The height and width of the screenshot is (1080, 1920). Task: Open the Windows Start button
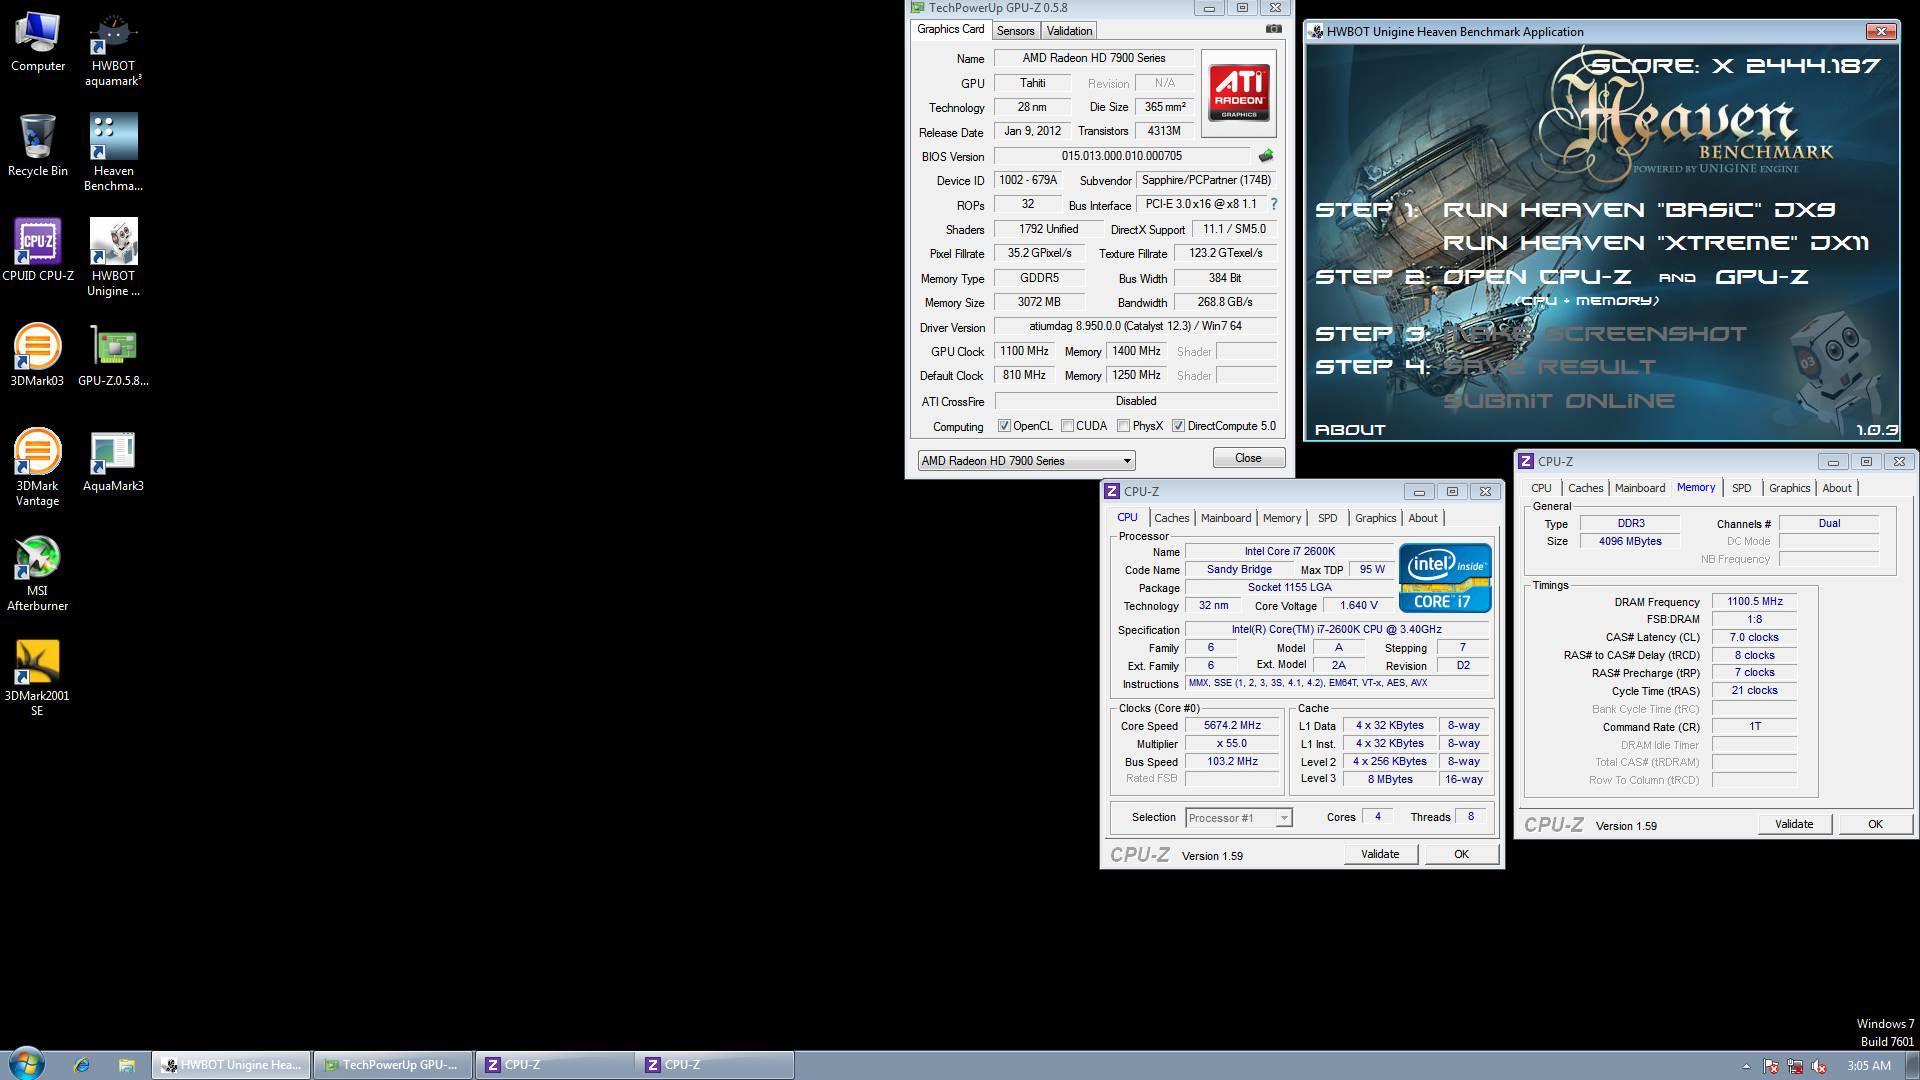(27, 1064)
